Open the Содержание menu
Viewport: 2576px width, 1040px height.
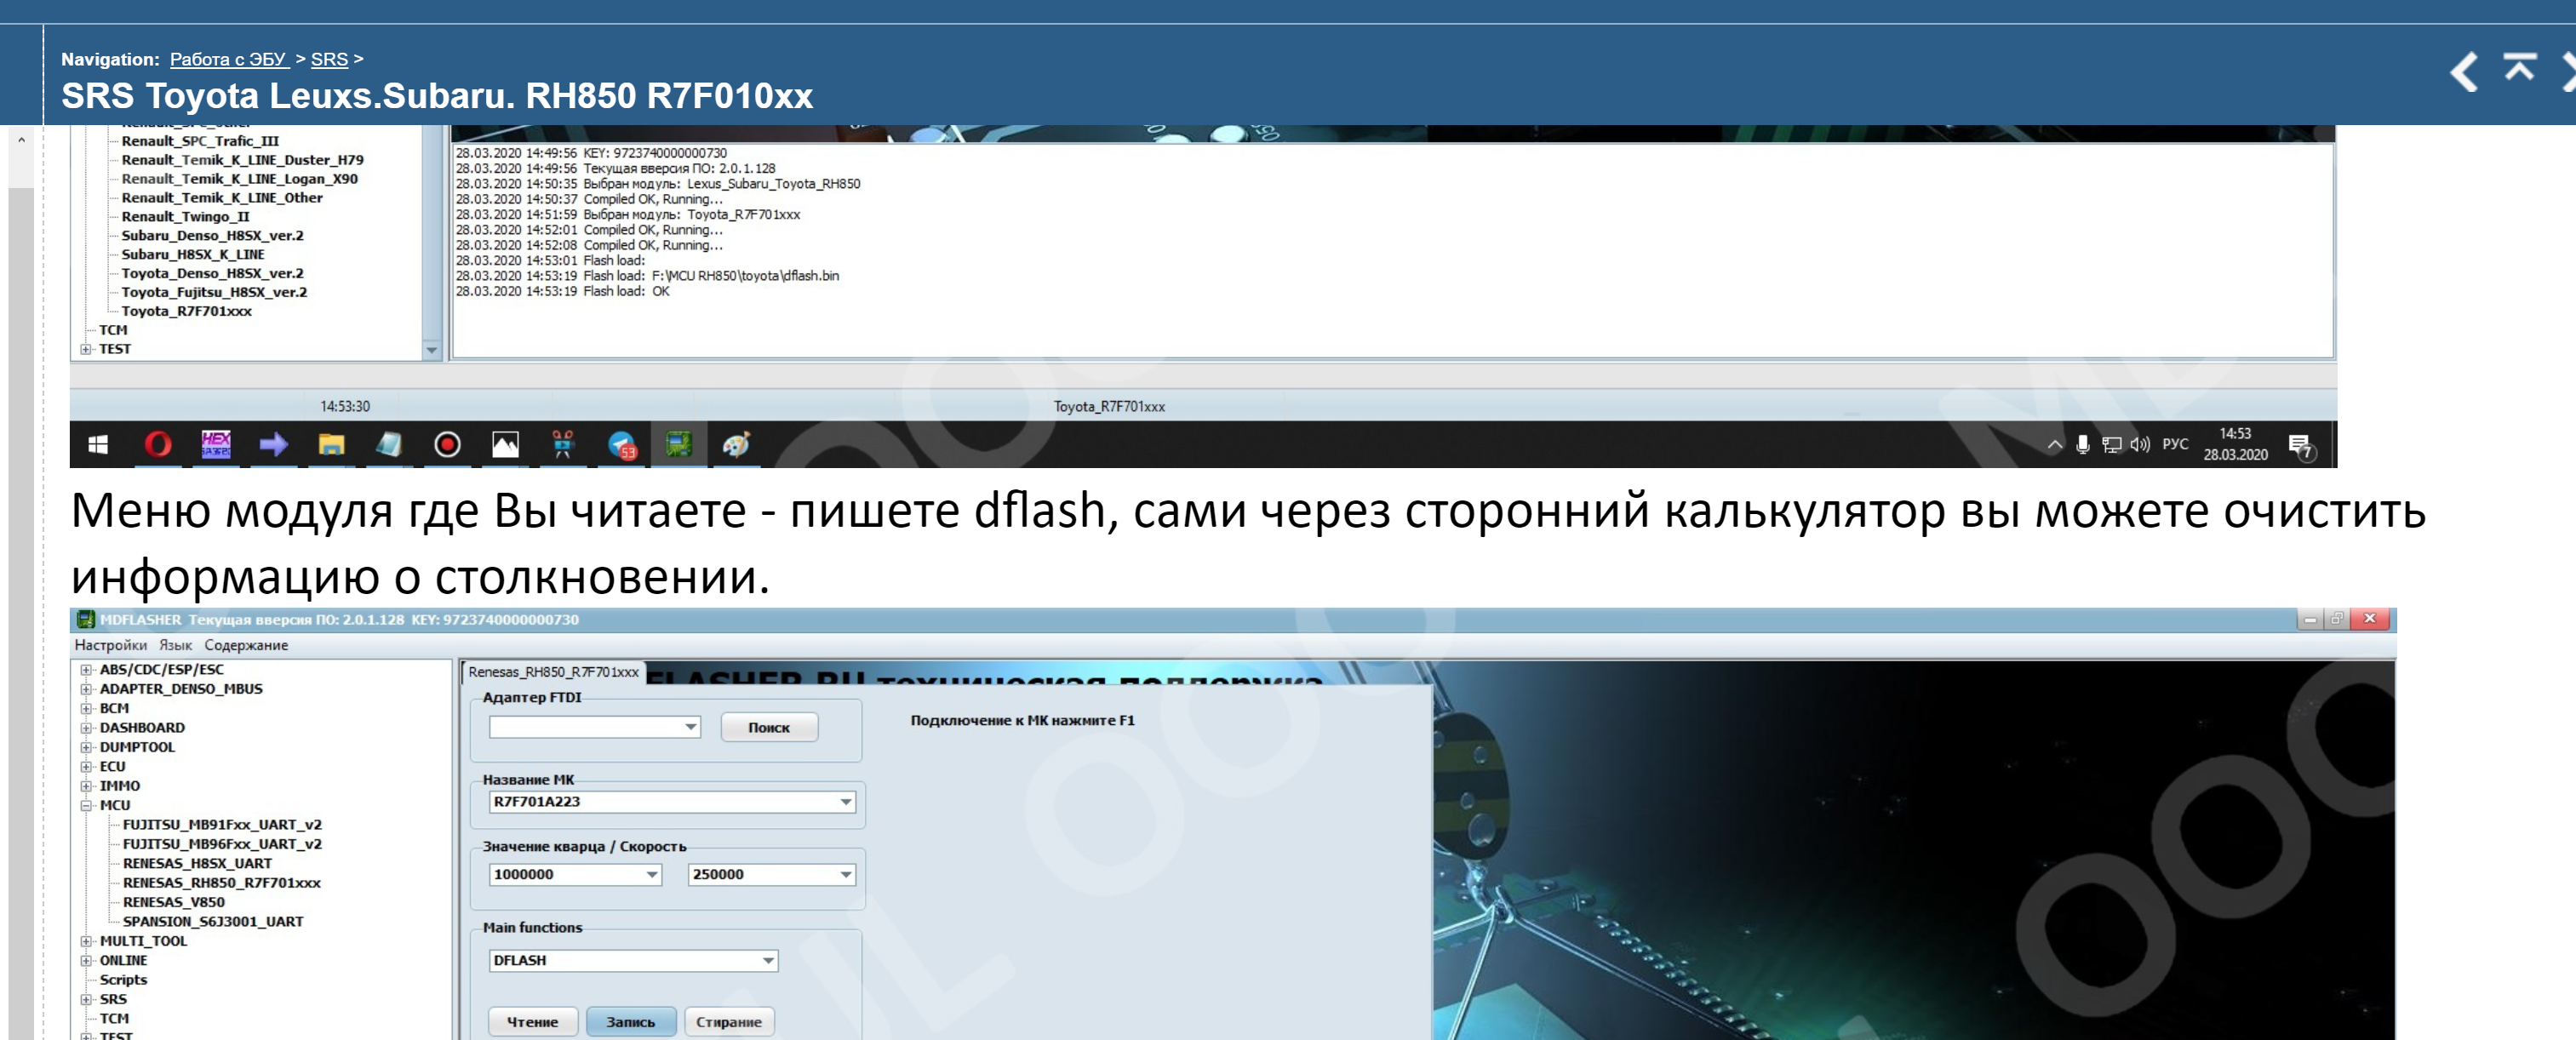point(246,645)
